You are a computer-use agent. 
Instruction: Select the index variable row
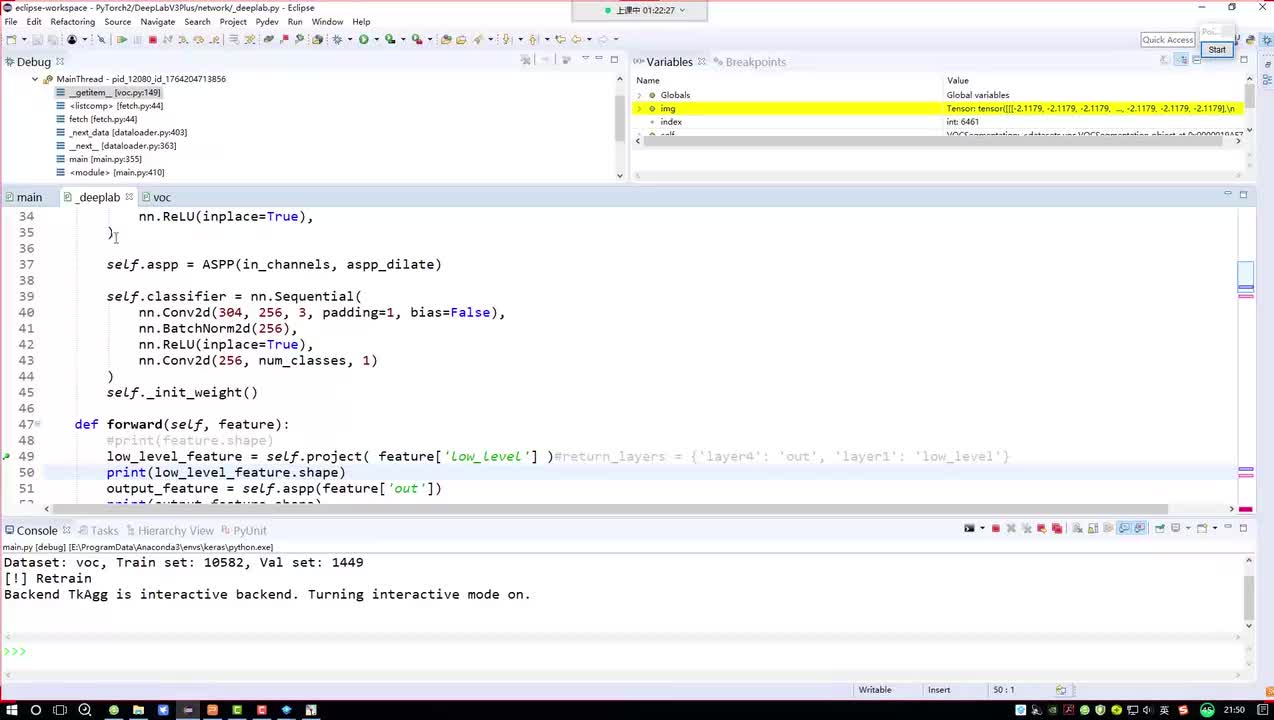click(938, 122)
